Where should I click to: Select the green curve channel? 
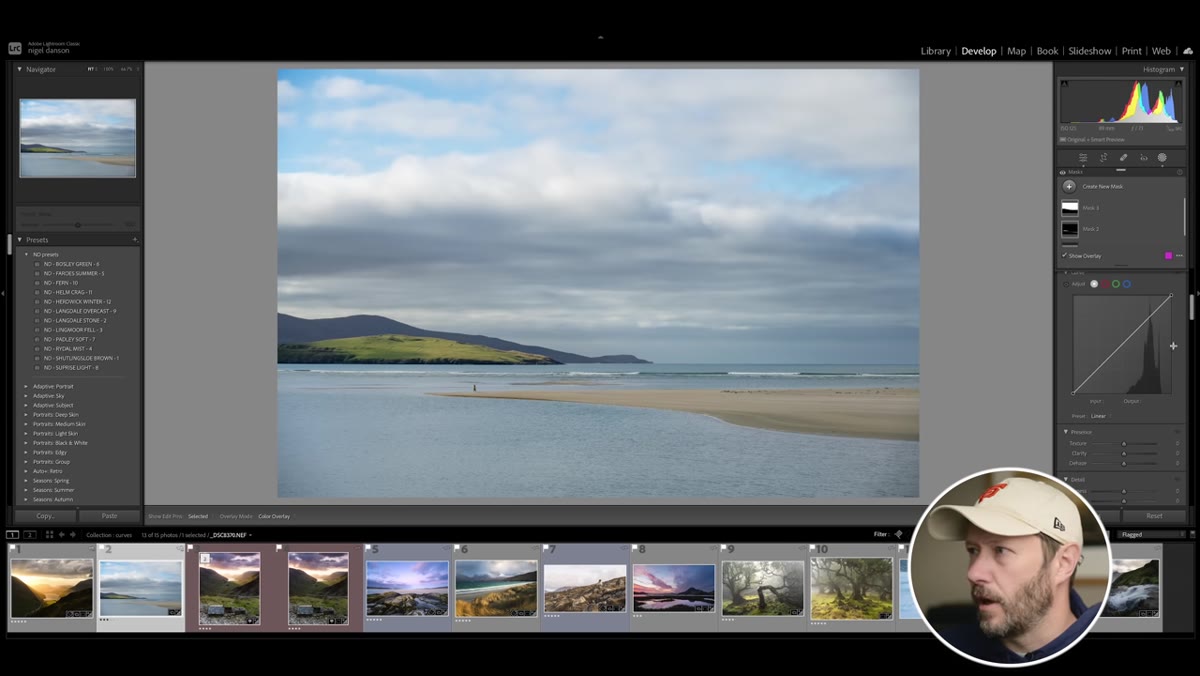(x=1116, y=284)
